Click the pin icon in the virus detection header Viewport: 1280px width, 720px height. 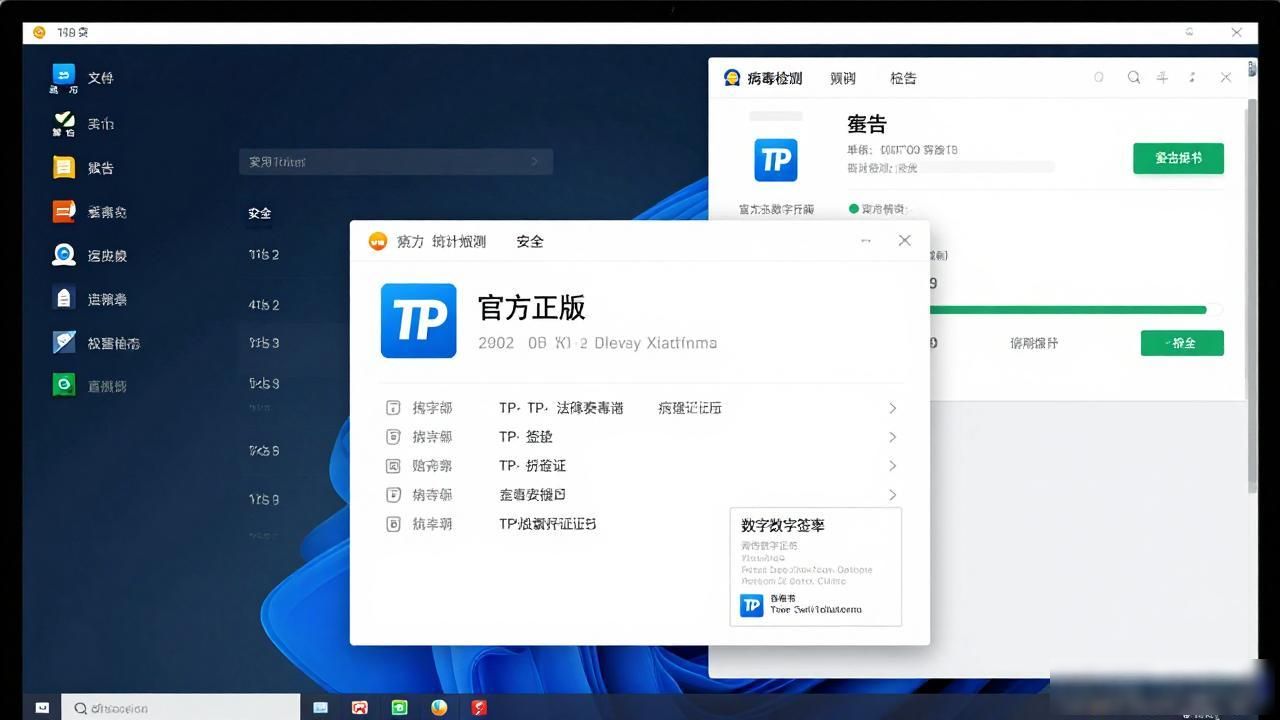(x=1162, y=77)
